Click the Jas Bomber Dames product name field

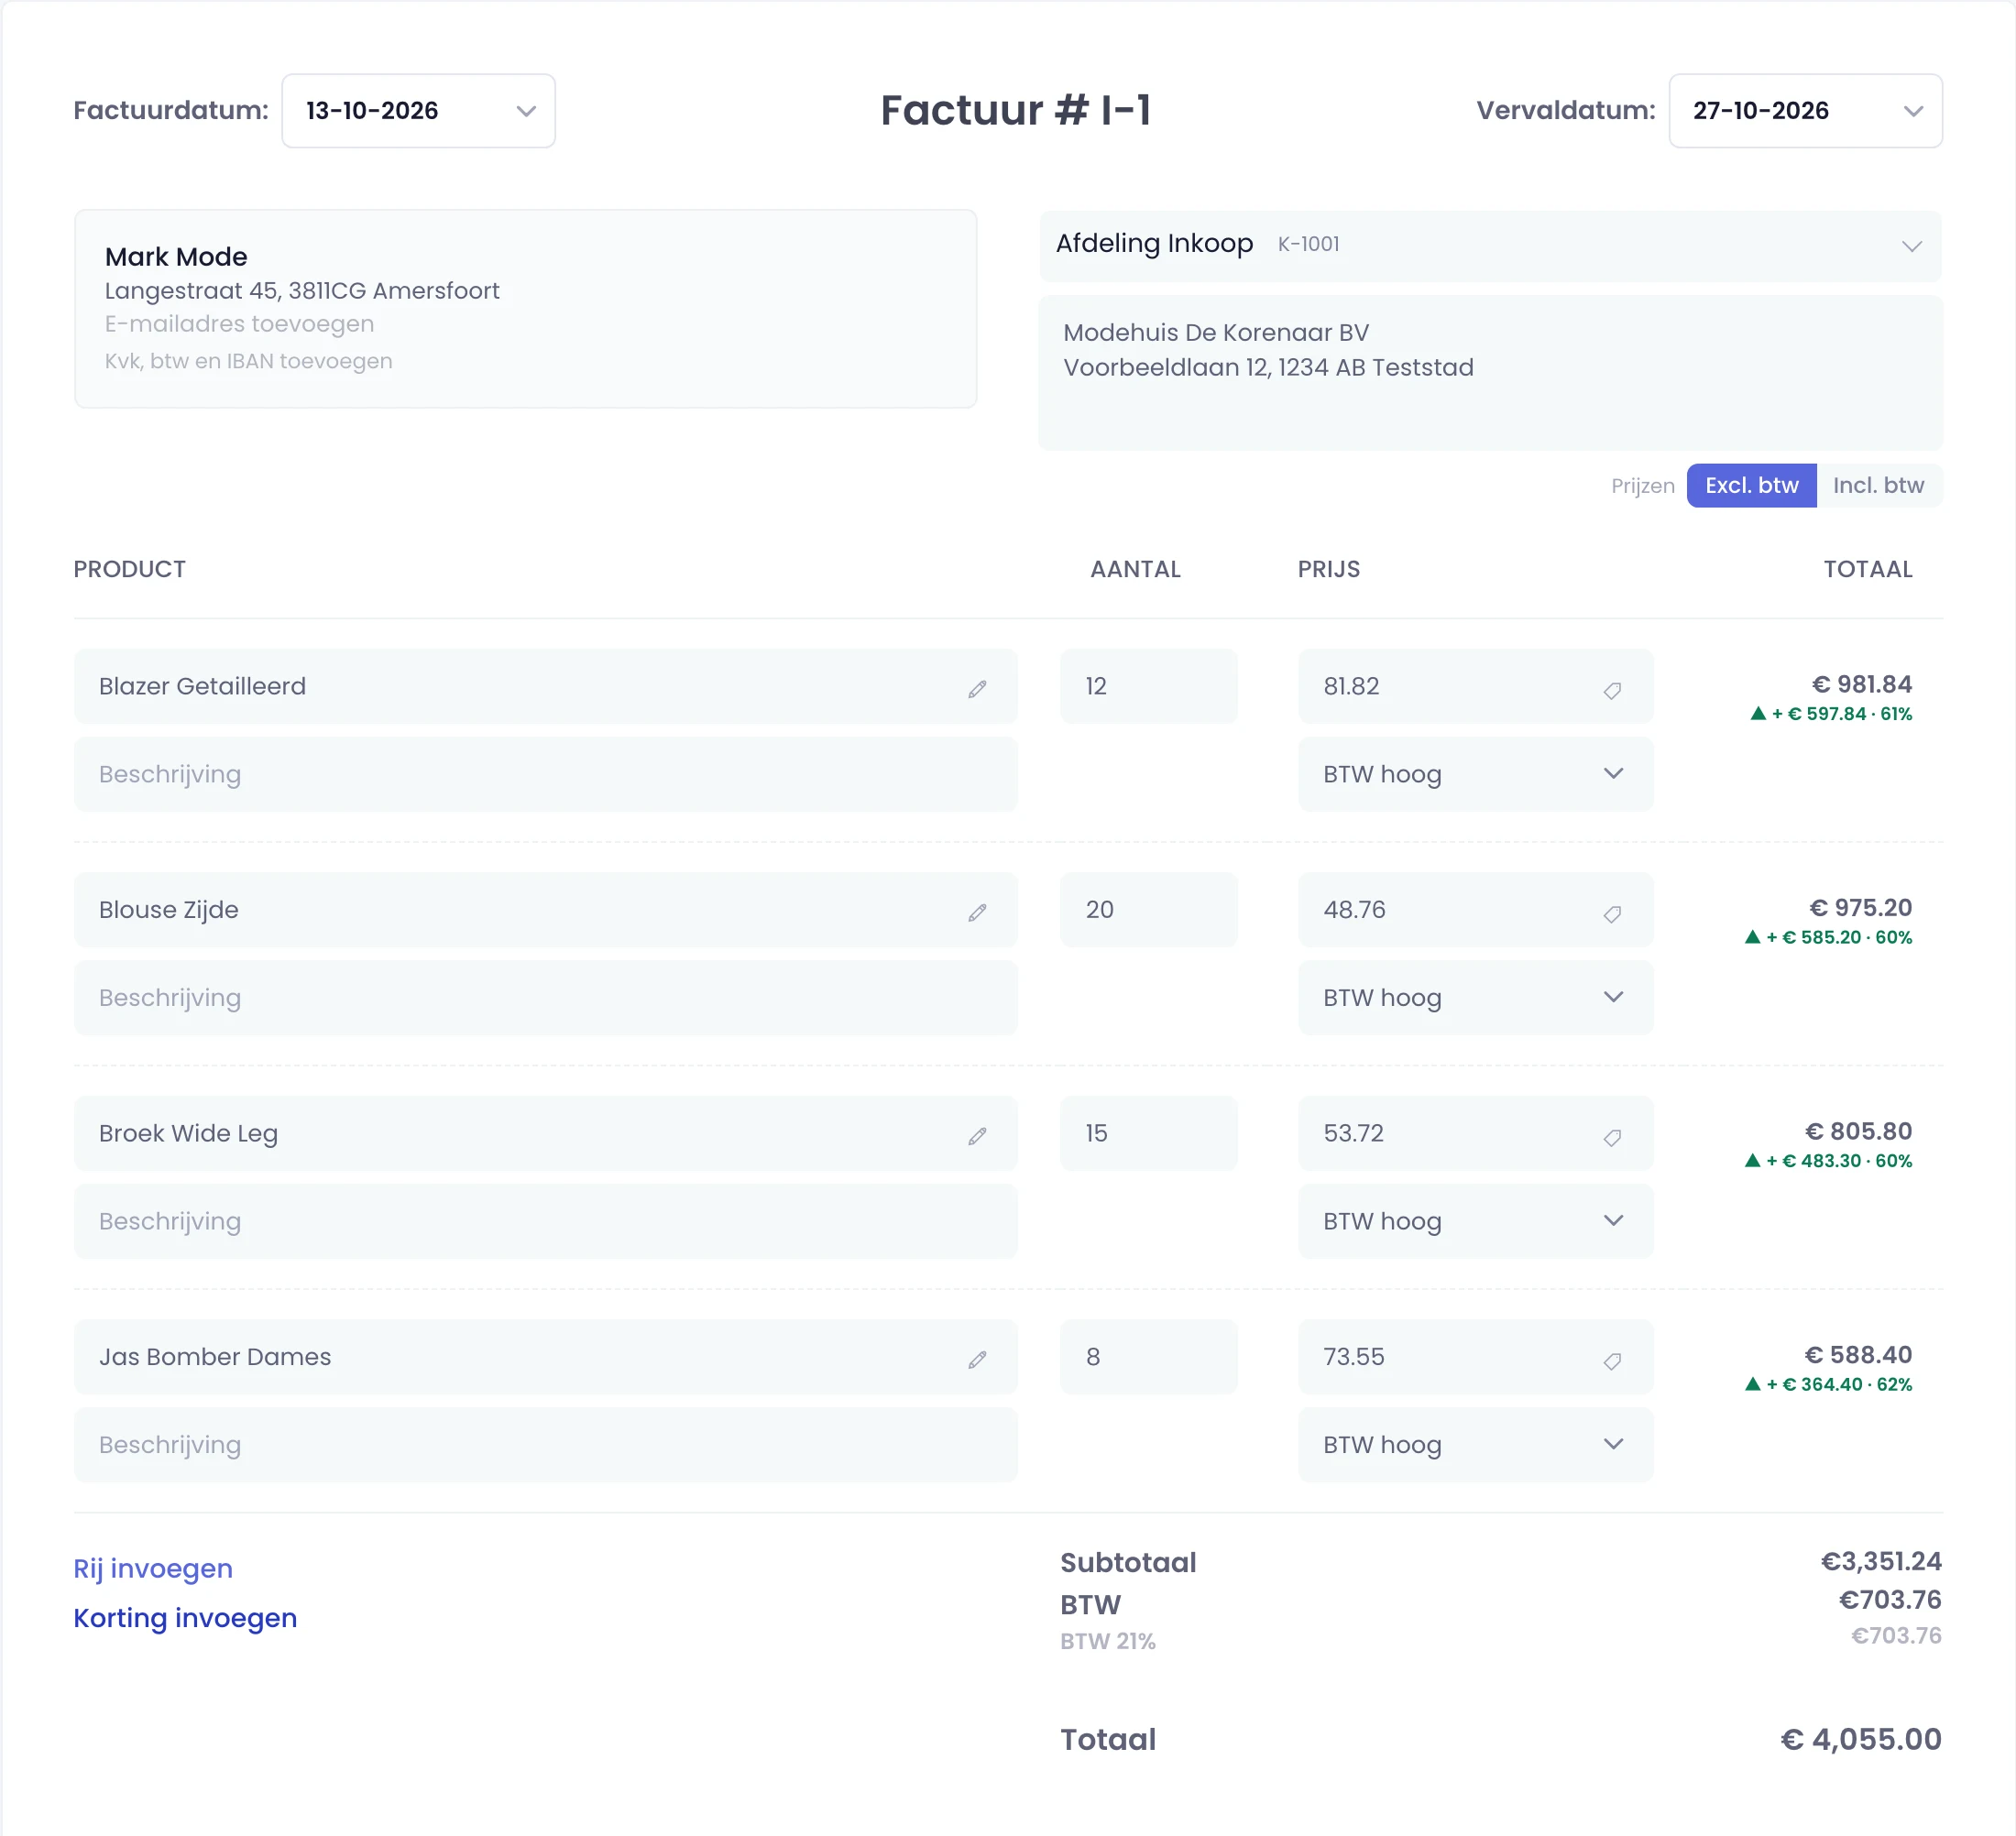point(545,1356)
